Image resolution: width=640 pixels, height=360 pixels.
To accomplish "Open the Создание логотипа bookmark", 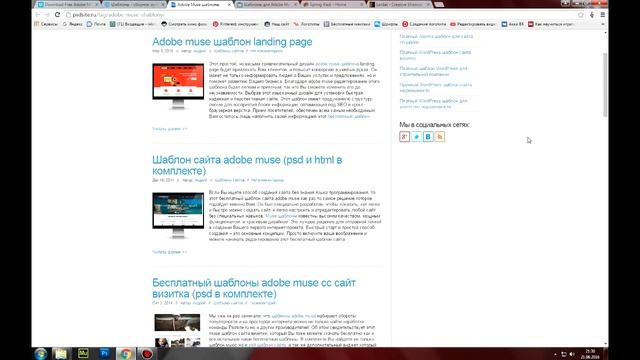I will tap(424, 24).
